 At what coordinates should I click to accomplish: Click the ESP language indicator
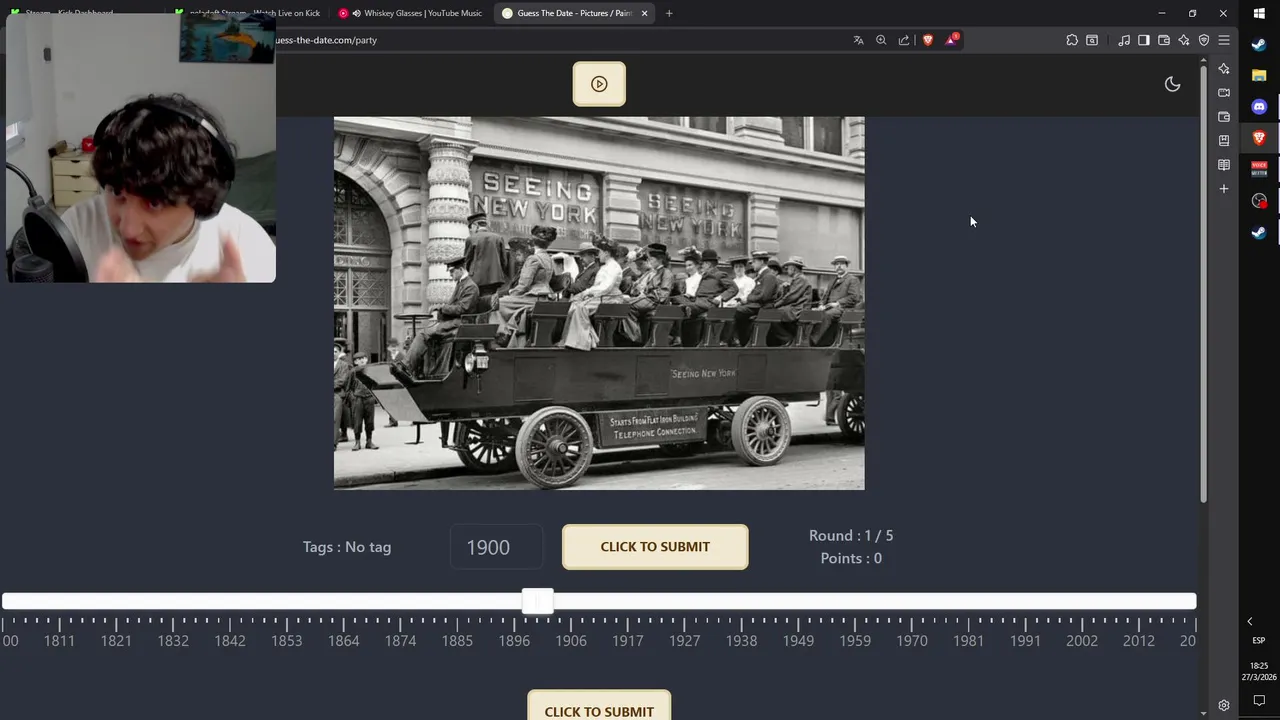1259,641
